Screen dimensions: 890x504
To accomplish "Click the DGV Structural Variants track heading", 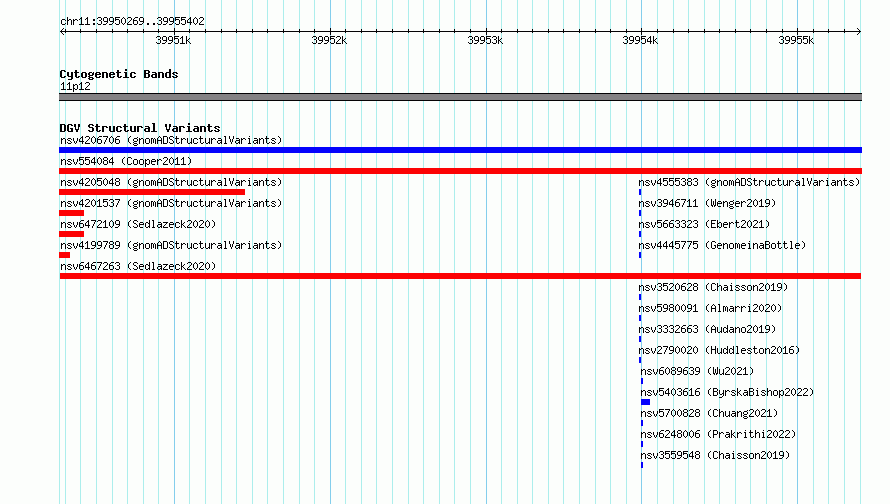I will point(140,128).
